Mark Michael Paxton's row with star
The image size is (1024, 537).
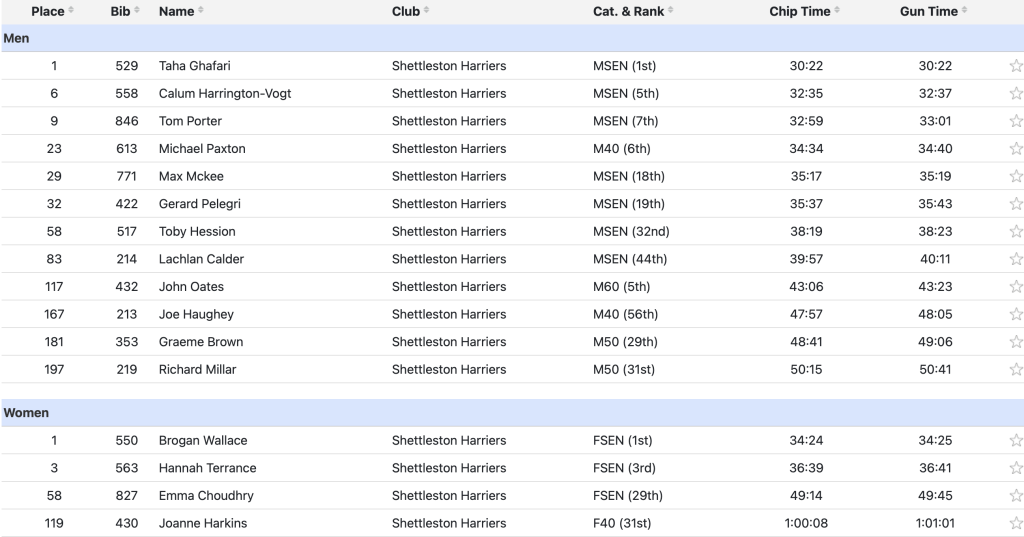point(1016,148)
